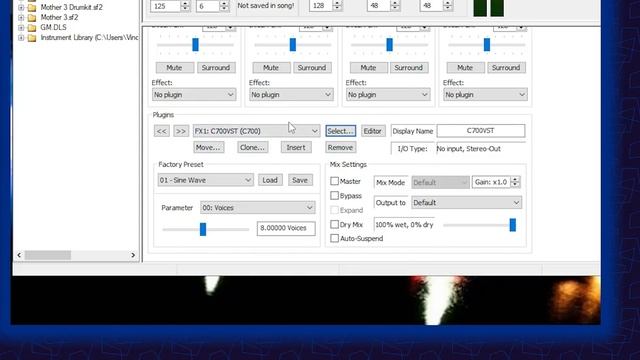Enable Surround on the first channel
Screen dimensions: 640x360
pos(216,68)
